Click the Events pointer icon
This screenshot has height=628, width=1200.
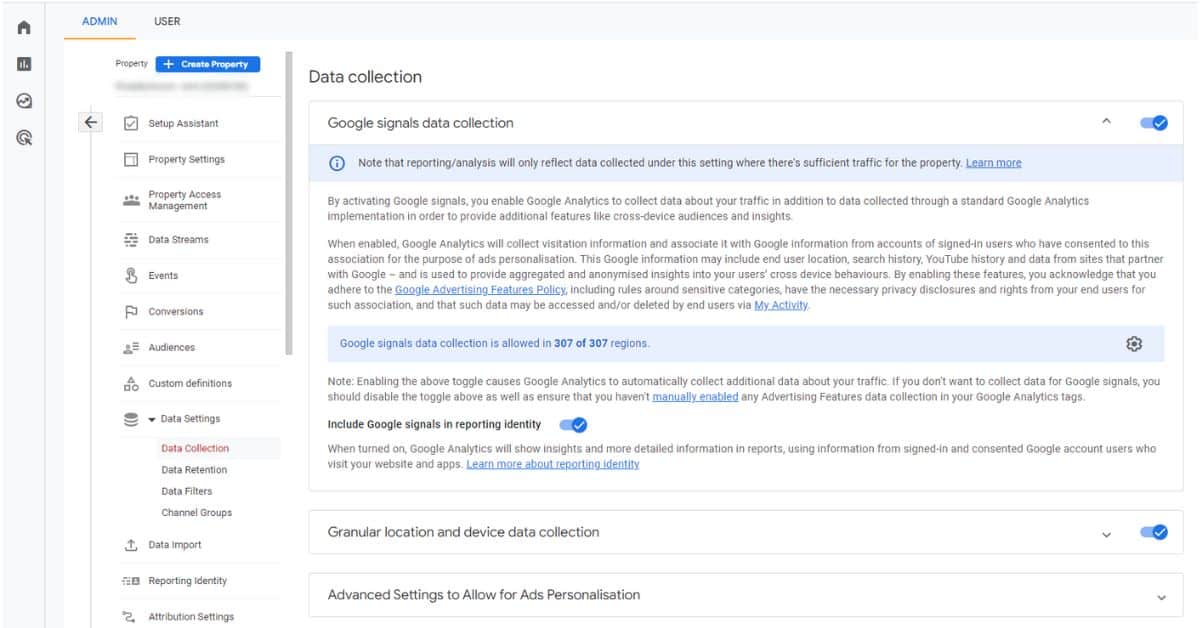pyautogui.click(x=130, y=276)
